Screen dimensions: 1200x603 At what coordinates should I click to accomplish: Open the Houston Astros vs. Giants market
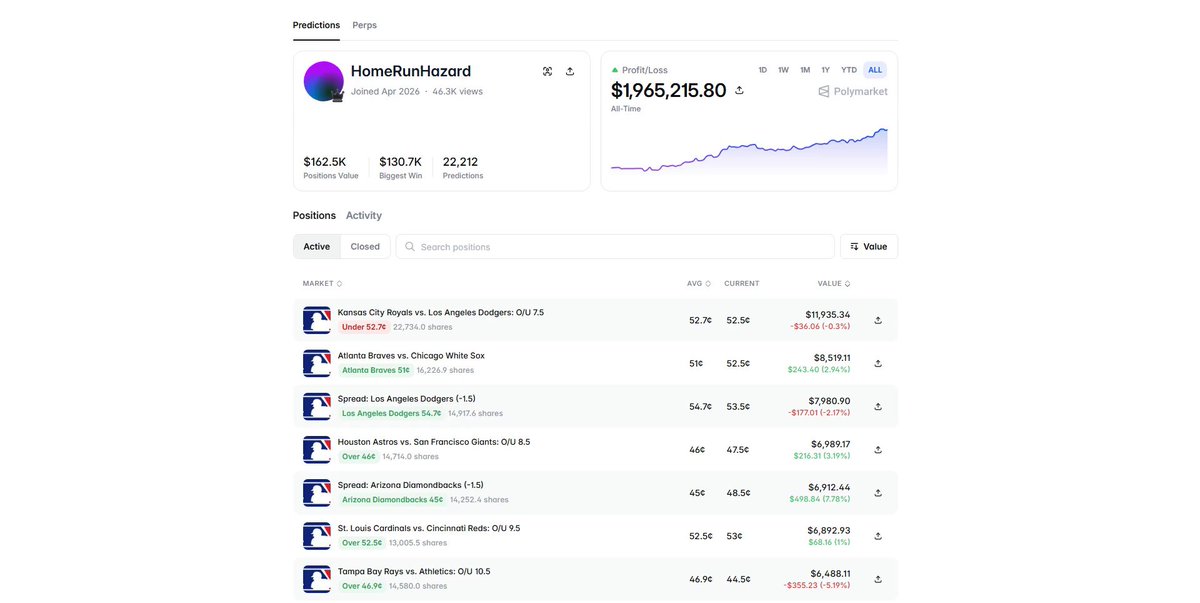pos(434,441)
